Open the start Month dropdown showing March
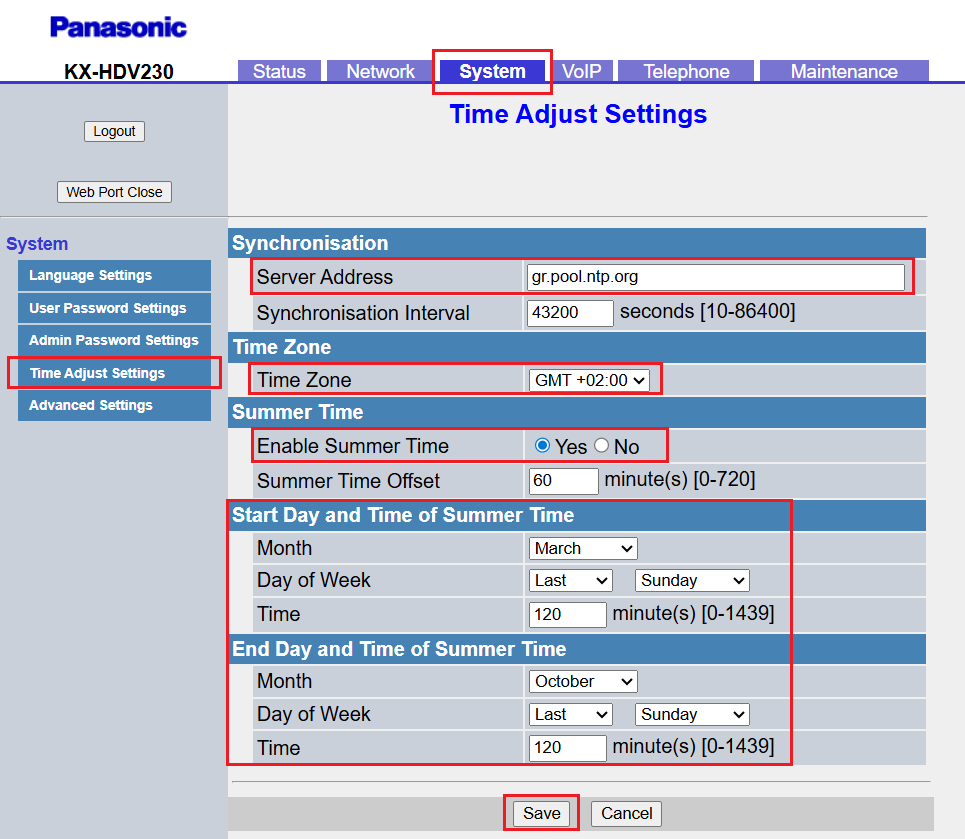The height and width of the screenshot is (839, 965). pos(583,548)
